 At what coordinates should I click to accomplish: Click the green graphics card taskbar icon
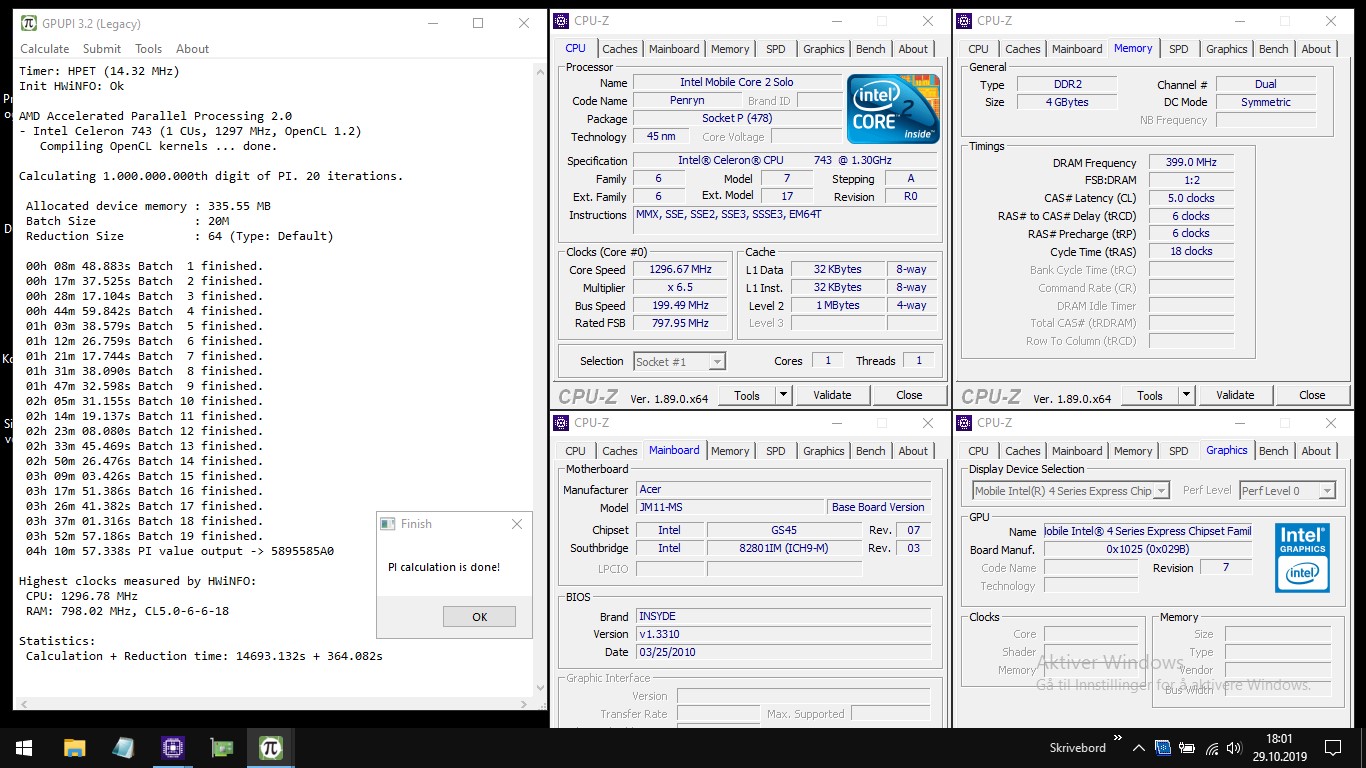point(221,747)
